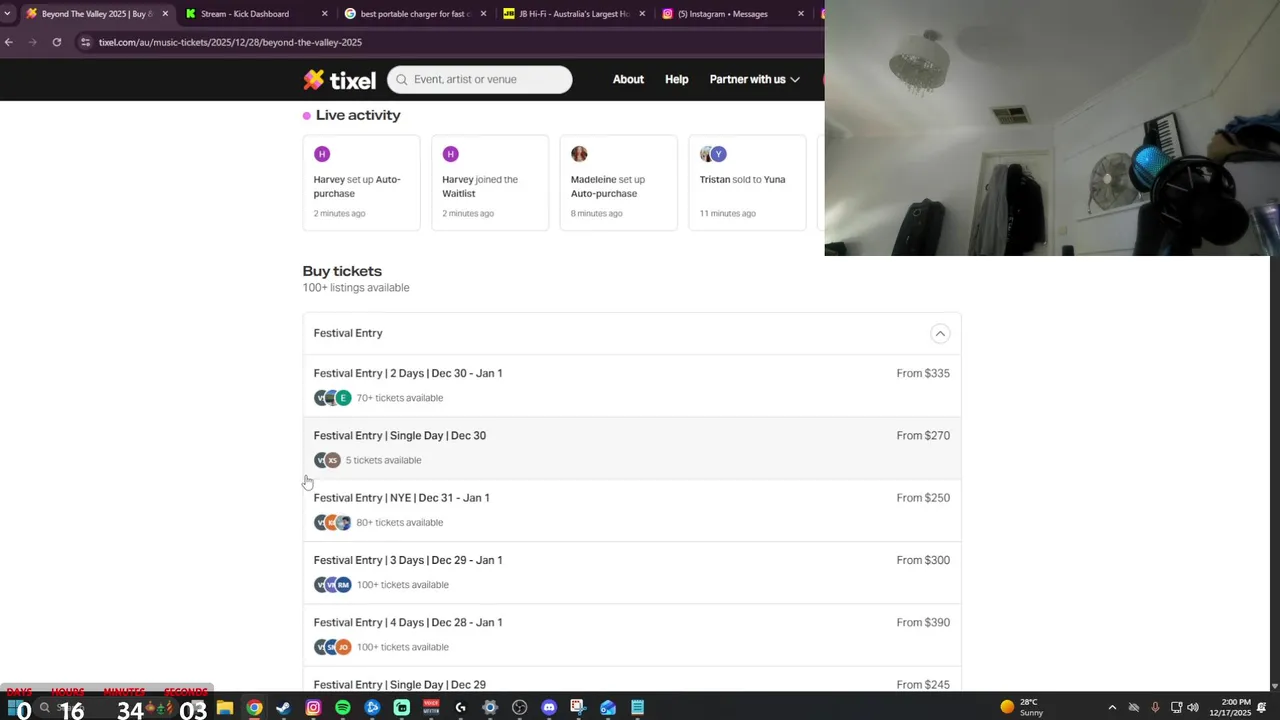The width and height of the screenshot is (1280, 720).
Task: Click the From $250 price
Action: tap(923, 497)
